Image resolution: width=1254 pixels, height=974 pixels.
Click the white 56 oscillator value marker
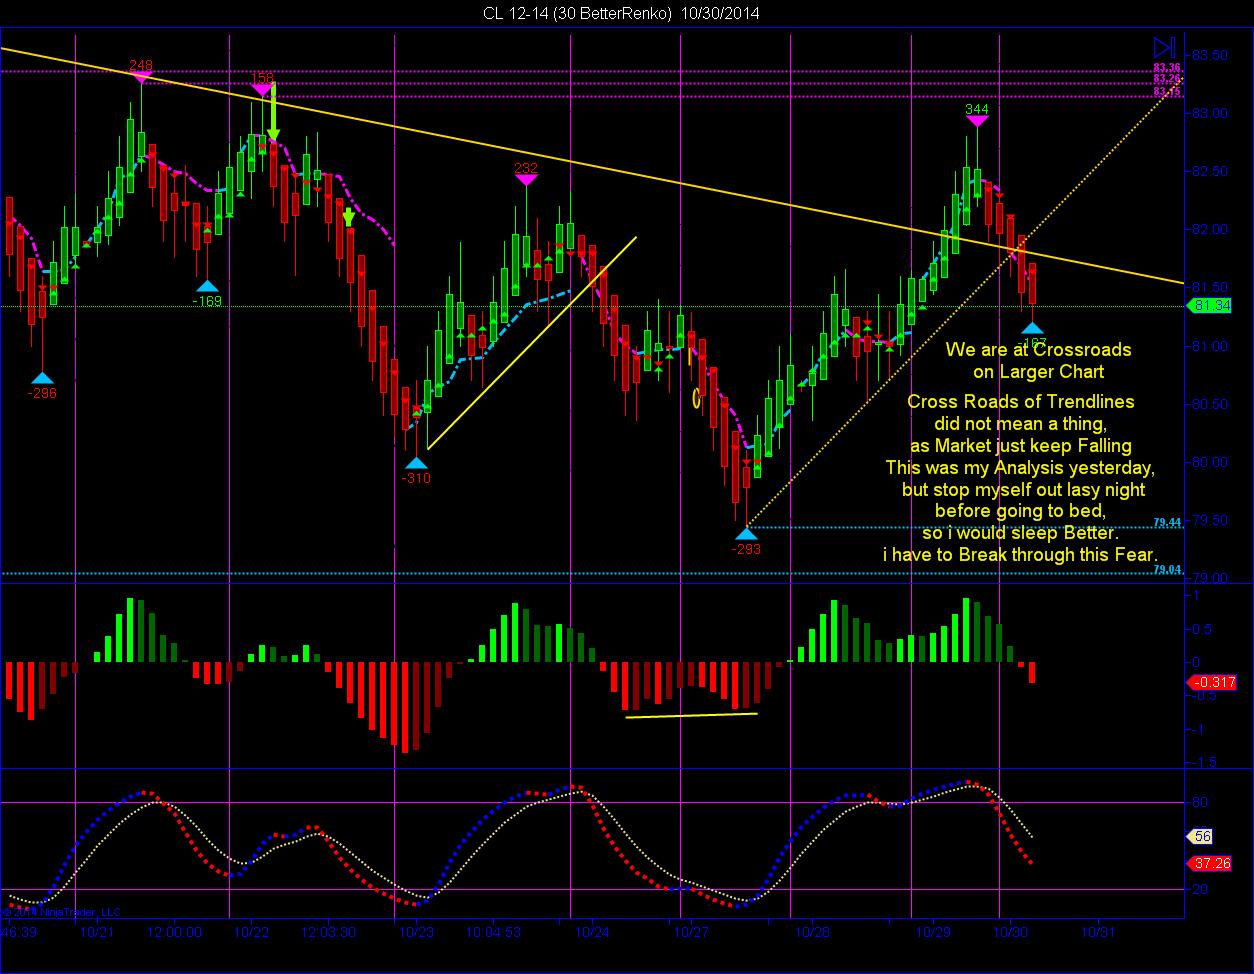(1200, 837)
